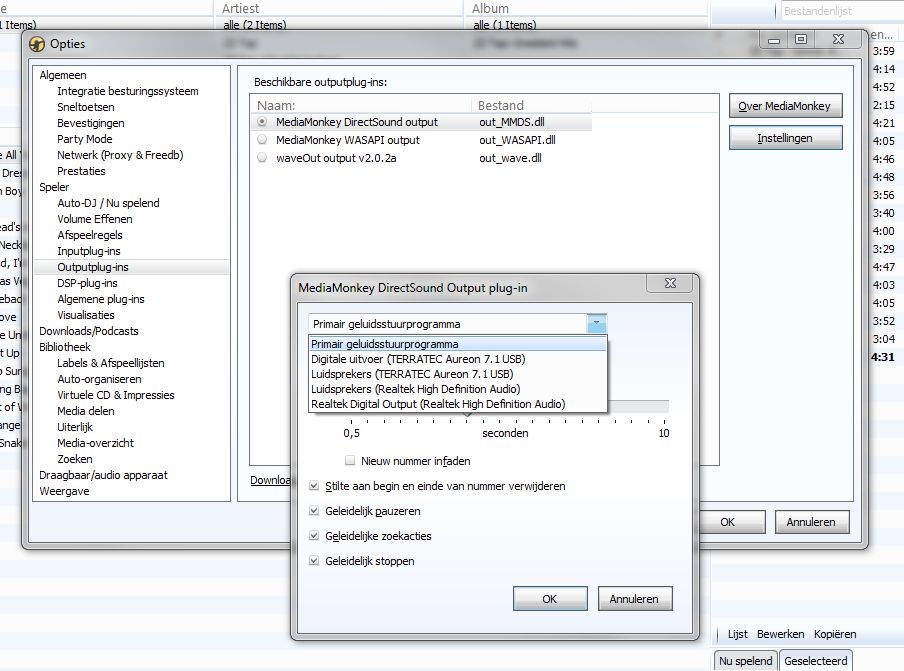Screen dimensions: 904x671
Task: Open Bewerken menu in main window
Action: click(780, 634)
